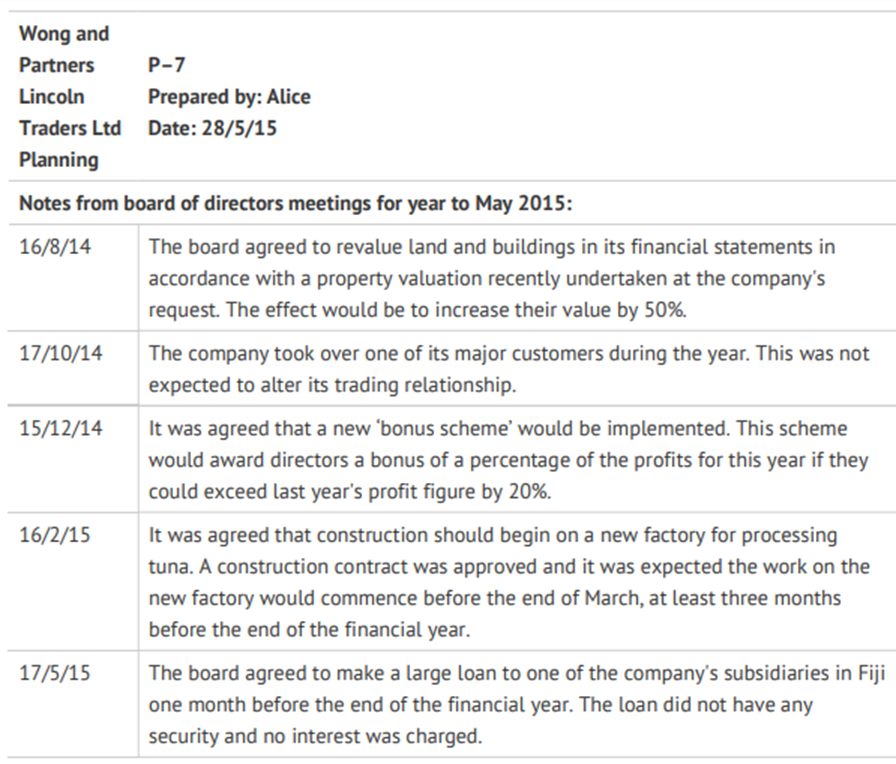Click the 'Prepared by: Alice' line

coord(229,97)
